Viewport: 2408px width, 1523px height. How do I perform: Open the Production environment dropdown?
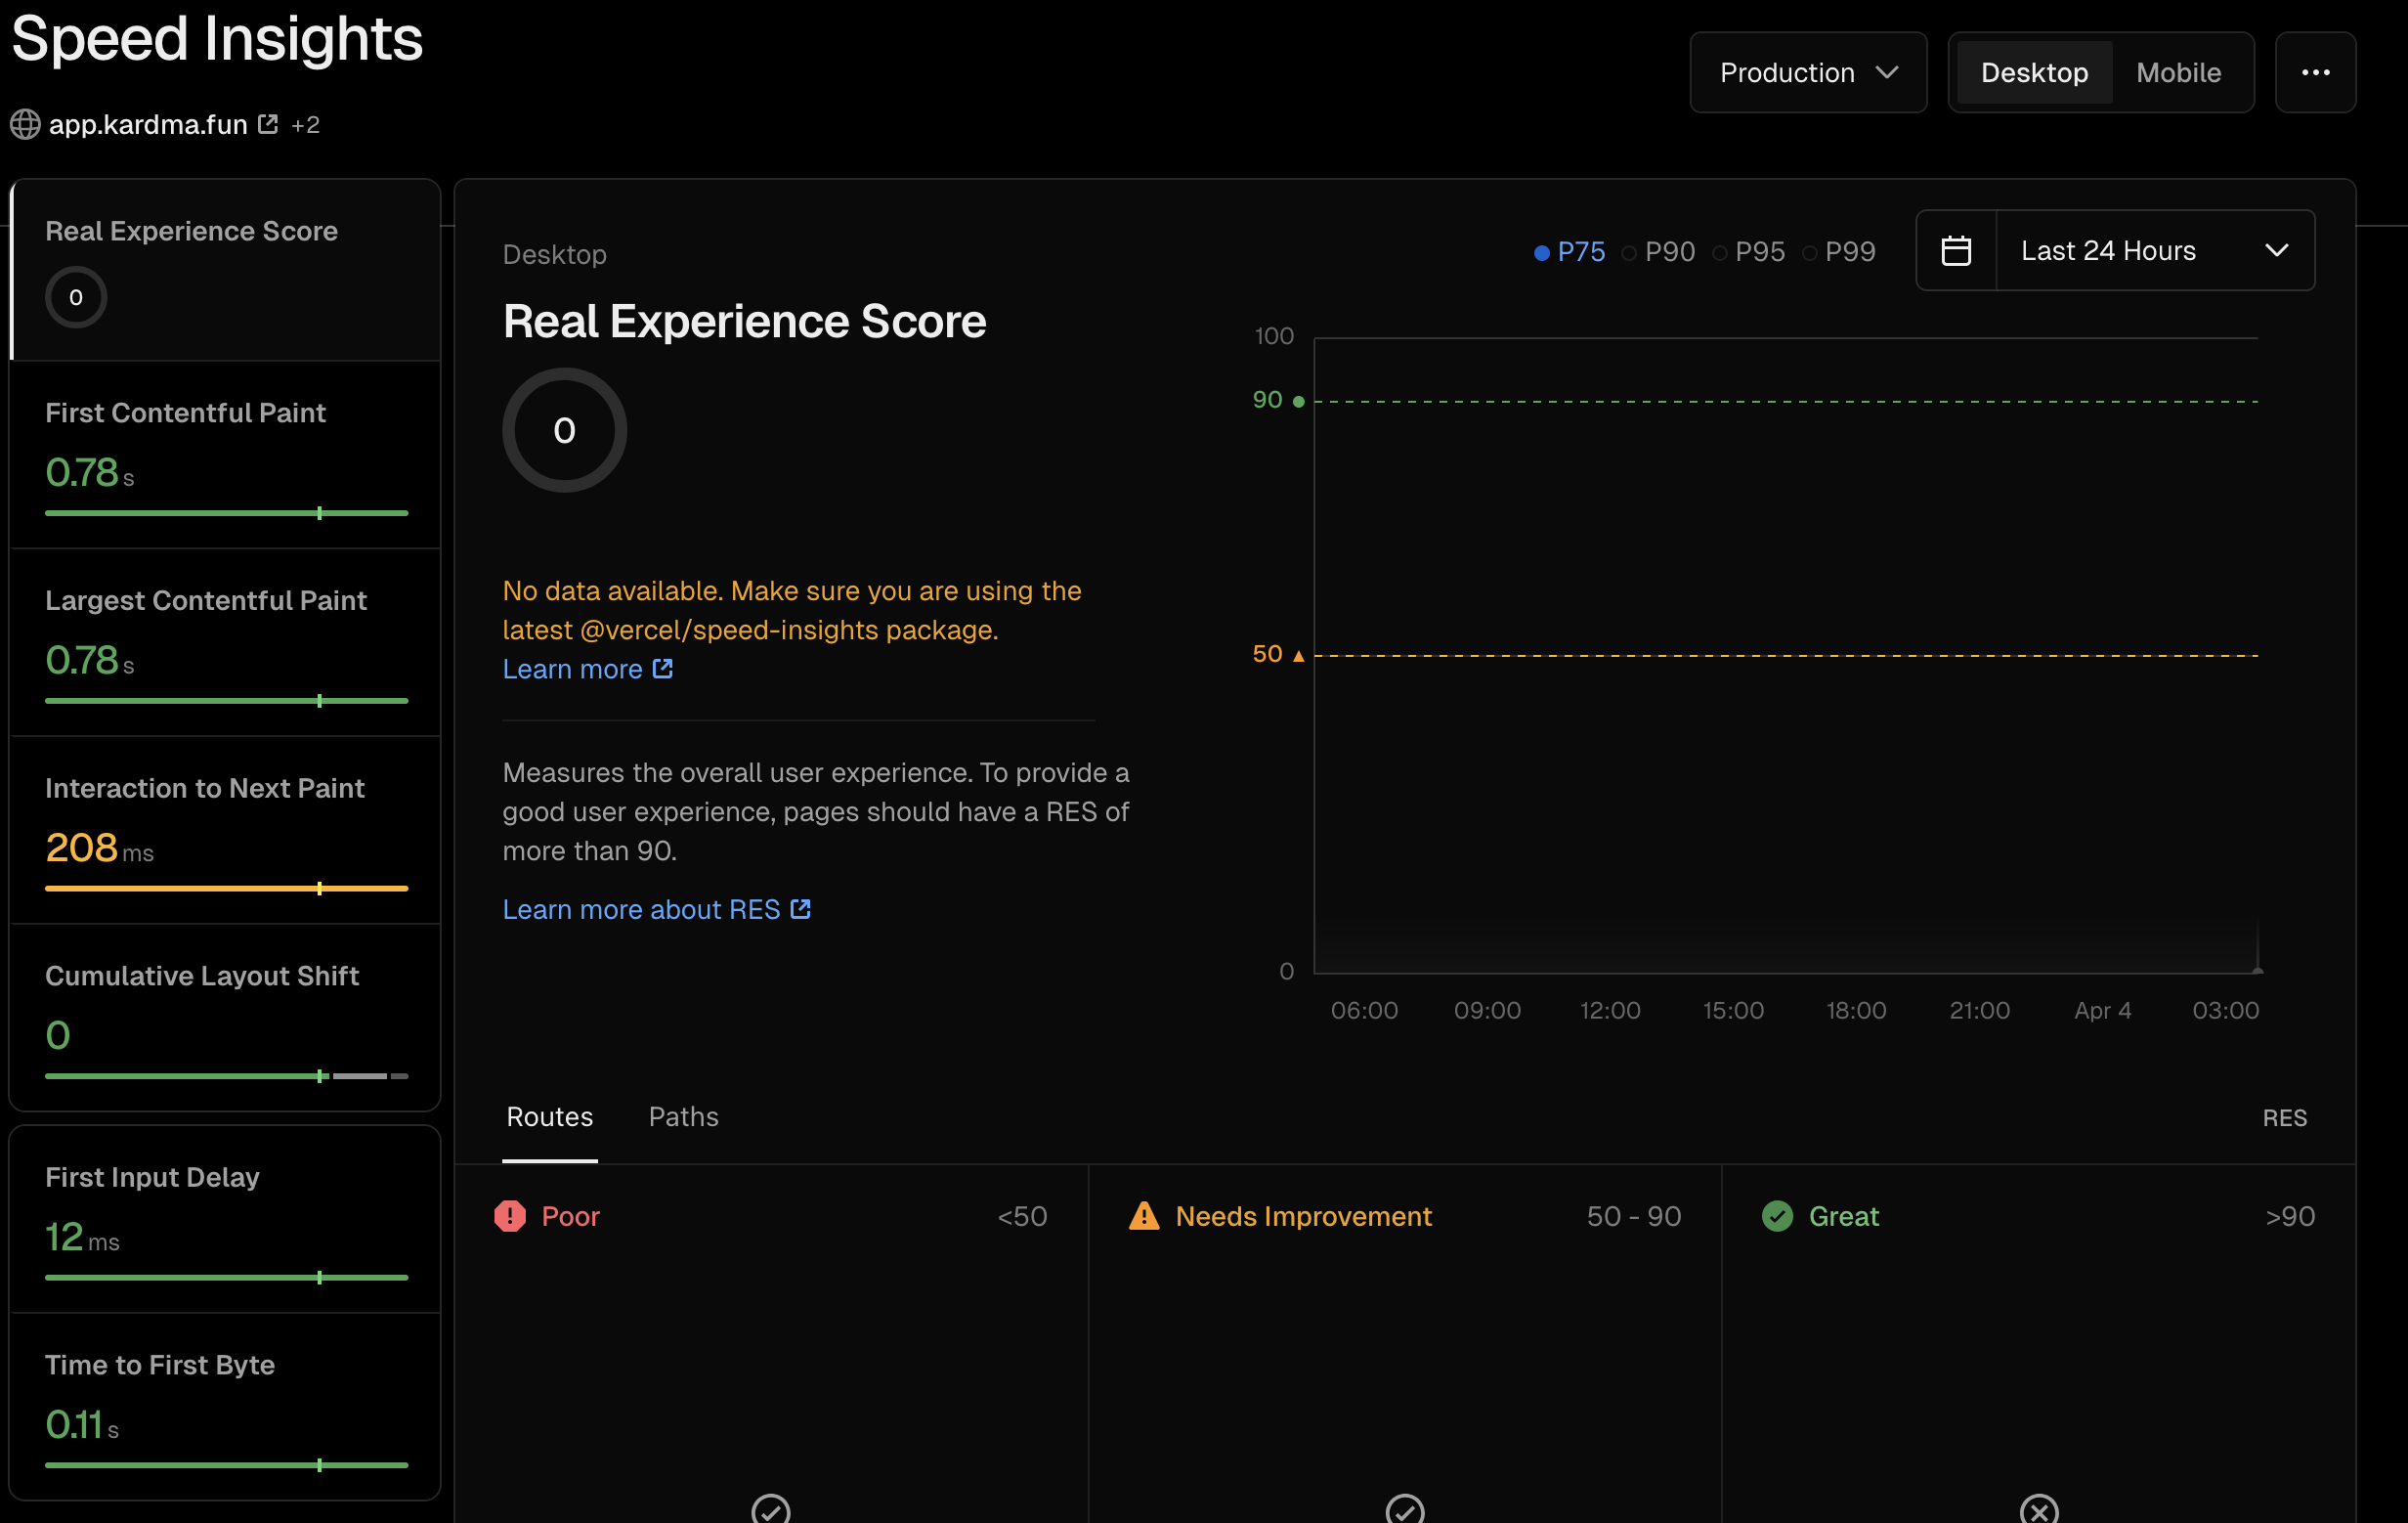tap(1807, 71)
